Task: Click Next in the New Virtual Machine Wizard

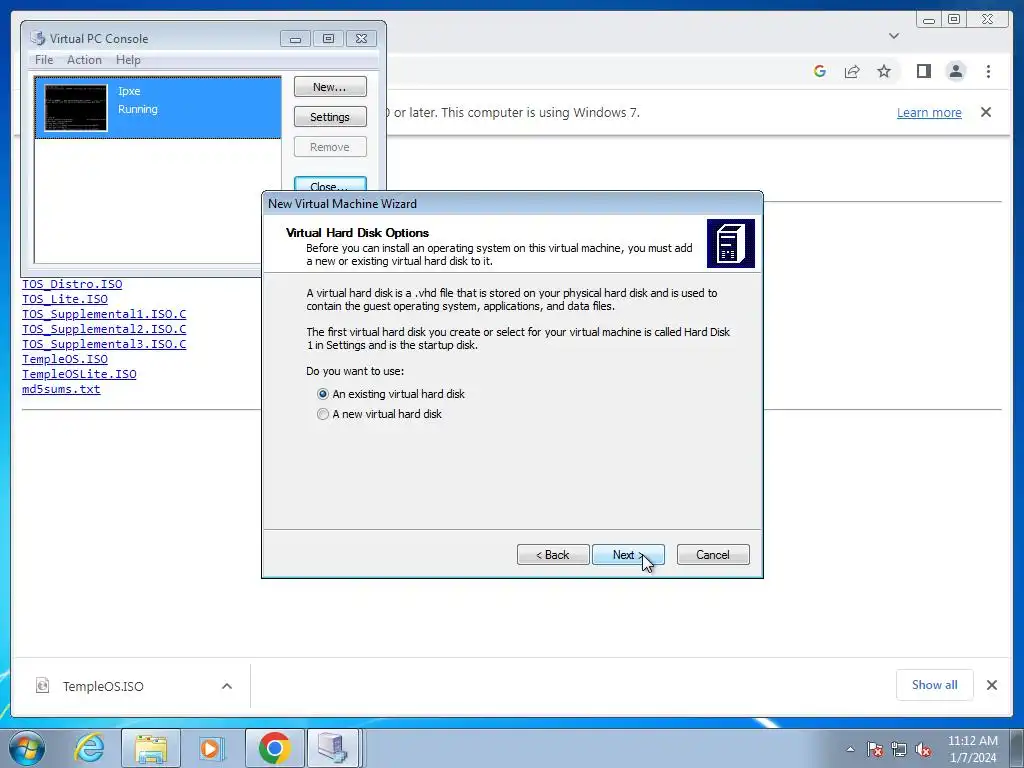Action: point(628,554)
